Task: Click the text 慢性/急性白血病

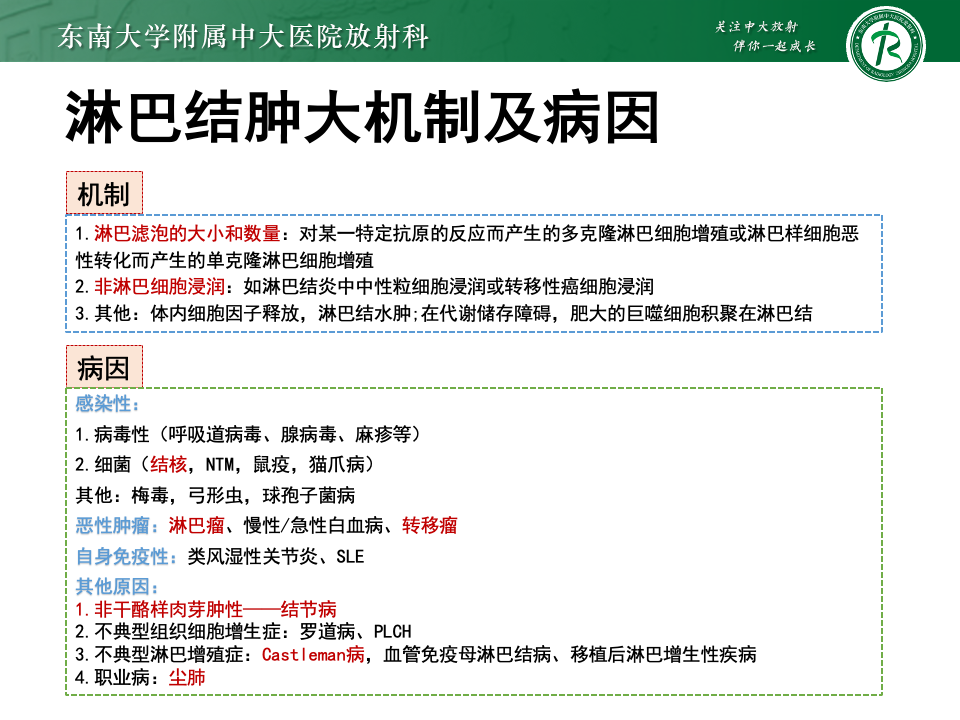Action: coord(313,525)
